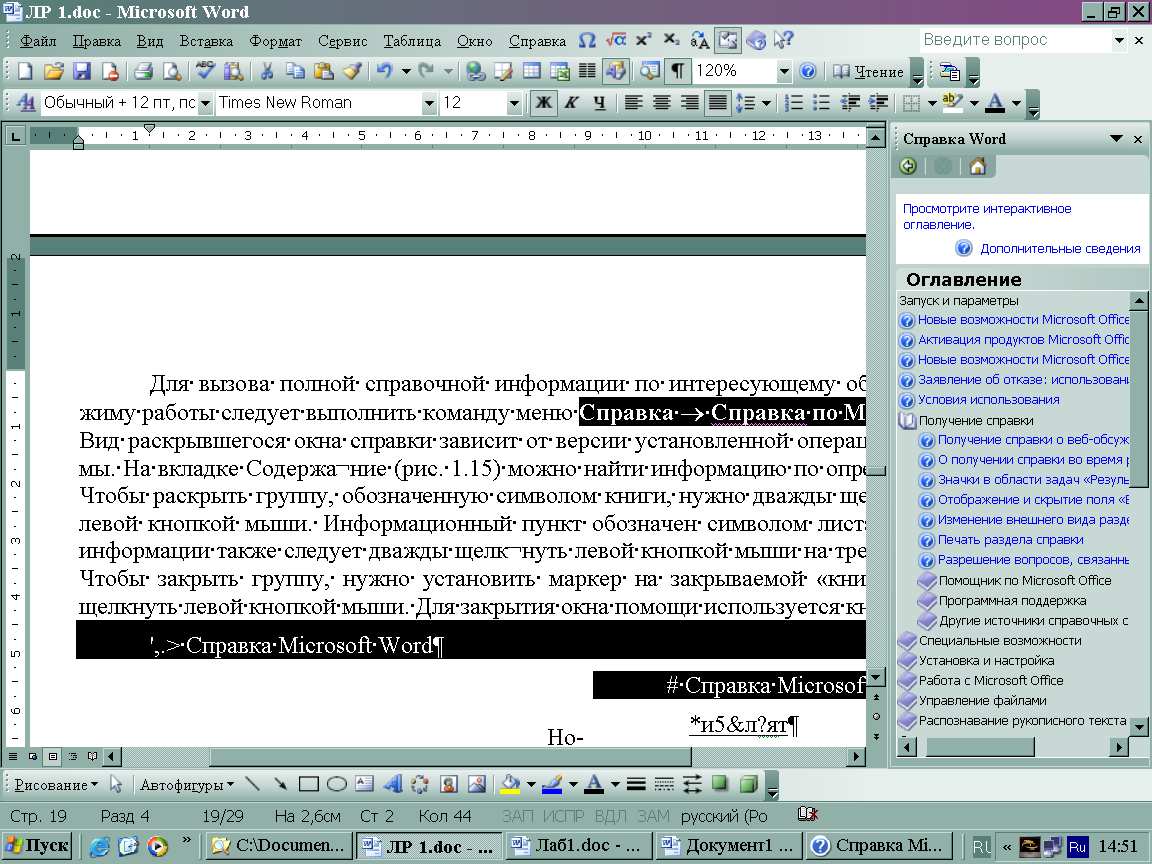Insert a symbol with the Omega icon
The width and height of the screenshot is (1152, 864).
click(587, 40)
